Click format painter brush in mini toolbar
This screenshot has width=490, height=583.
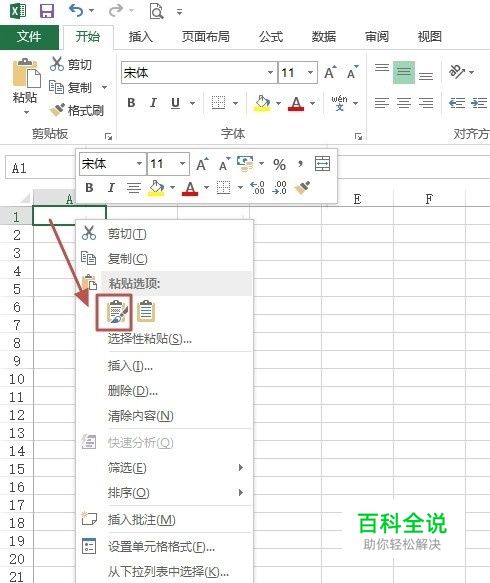302,188
